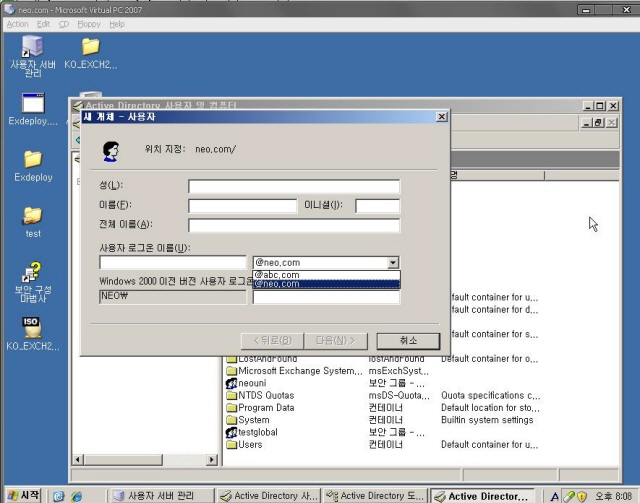Click the 다음(N) next button
640x503 pixels.
pos(336,341)
